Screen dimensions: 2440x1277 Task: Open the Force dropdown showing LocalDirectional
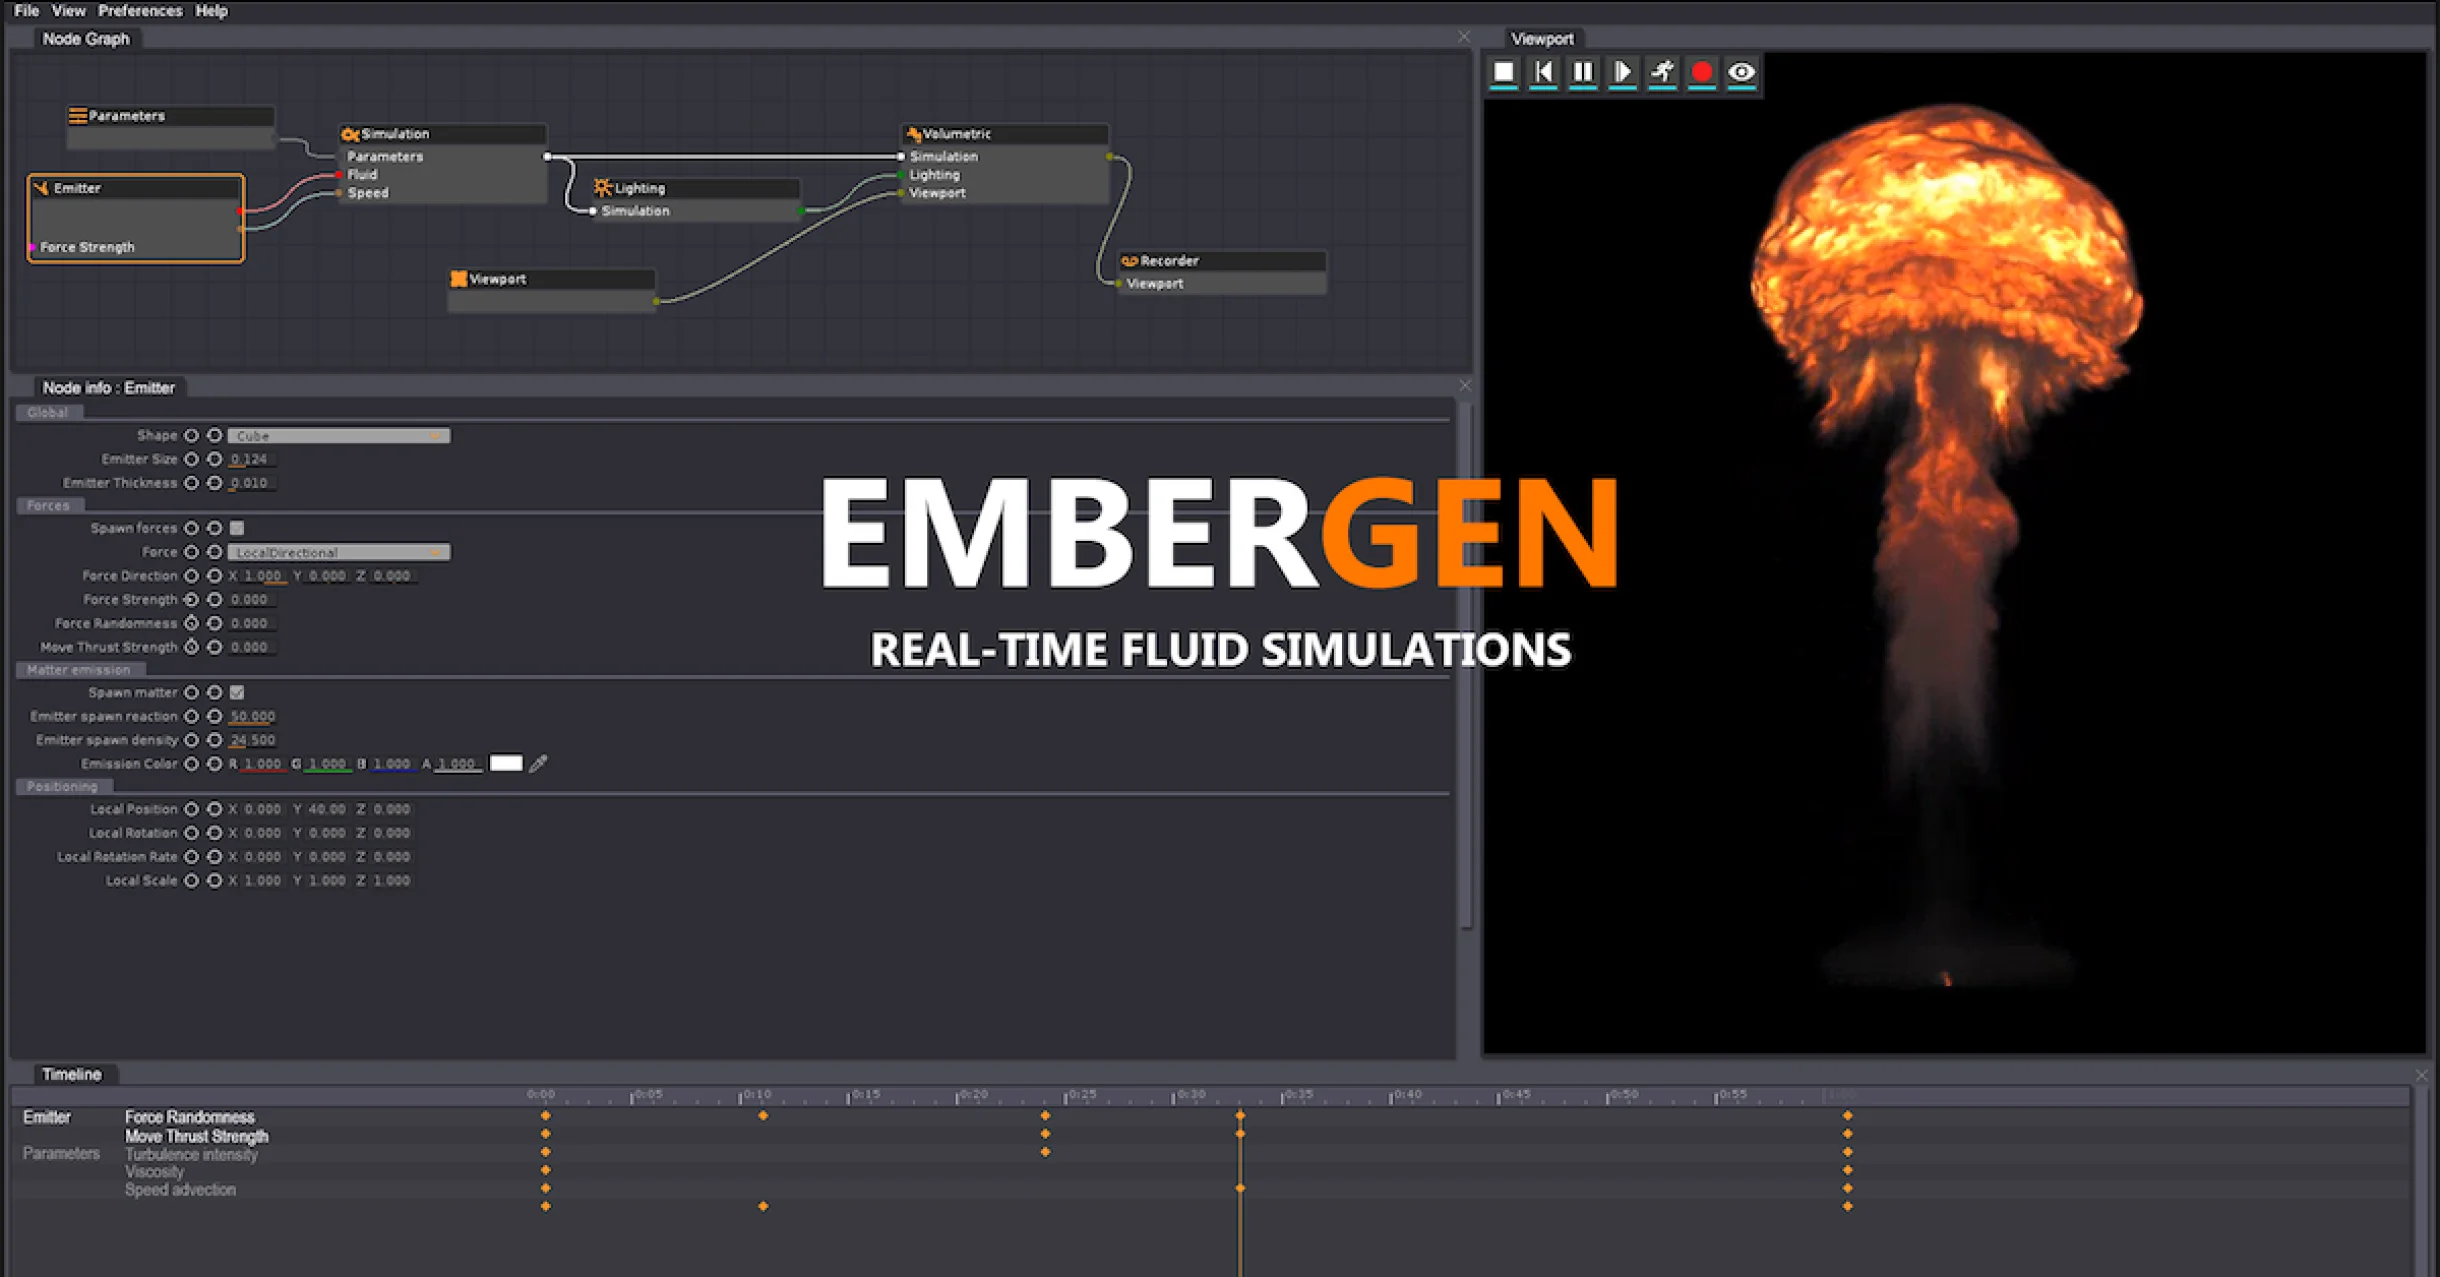click(x=338, y=551)
